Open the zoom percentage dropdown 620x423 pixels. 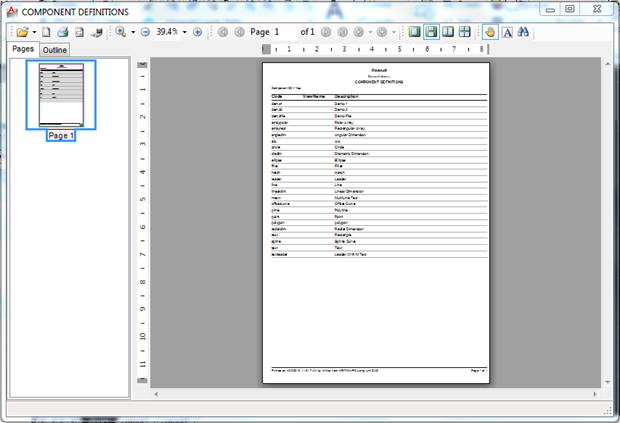pos(184,32)
